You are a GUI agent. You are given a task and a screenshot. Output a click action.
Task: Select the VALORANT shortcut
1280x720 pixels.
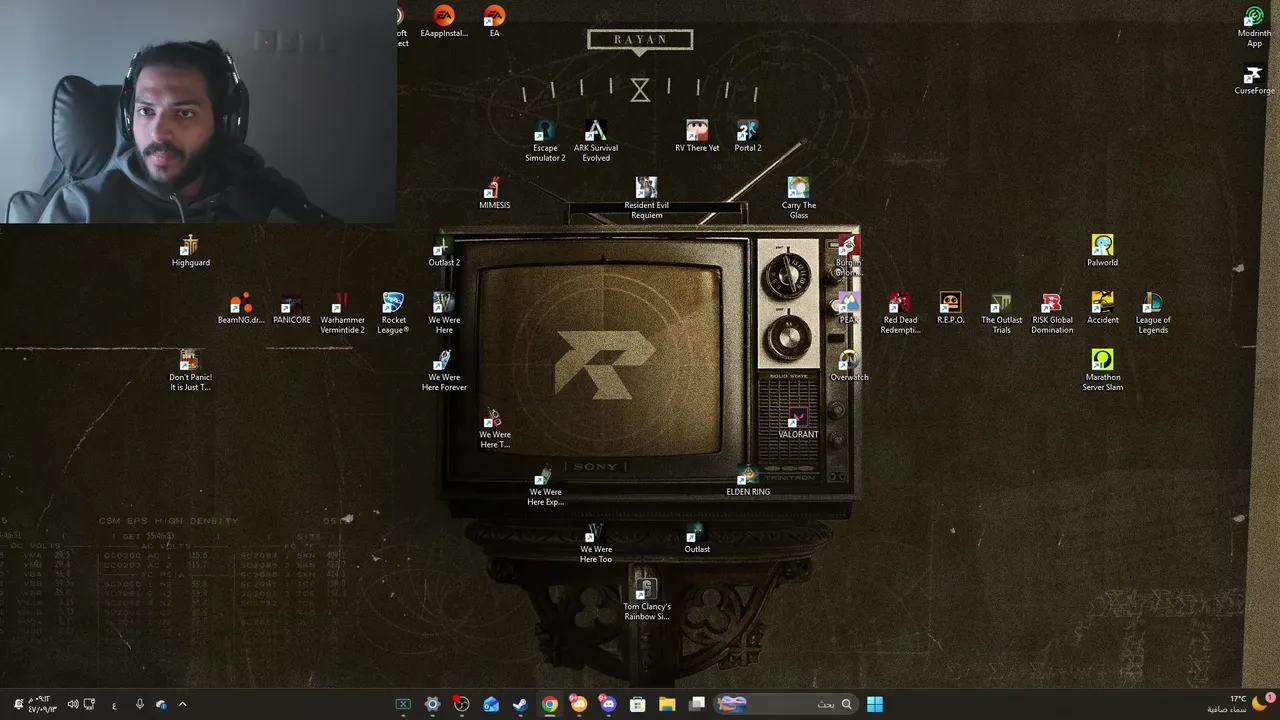coord(798,423)
